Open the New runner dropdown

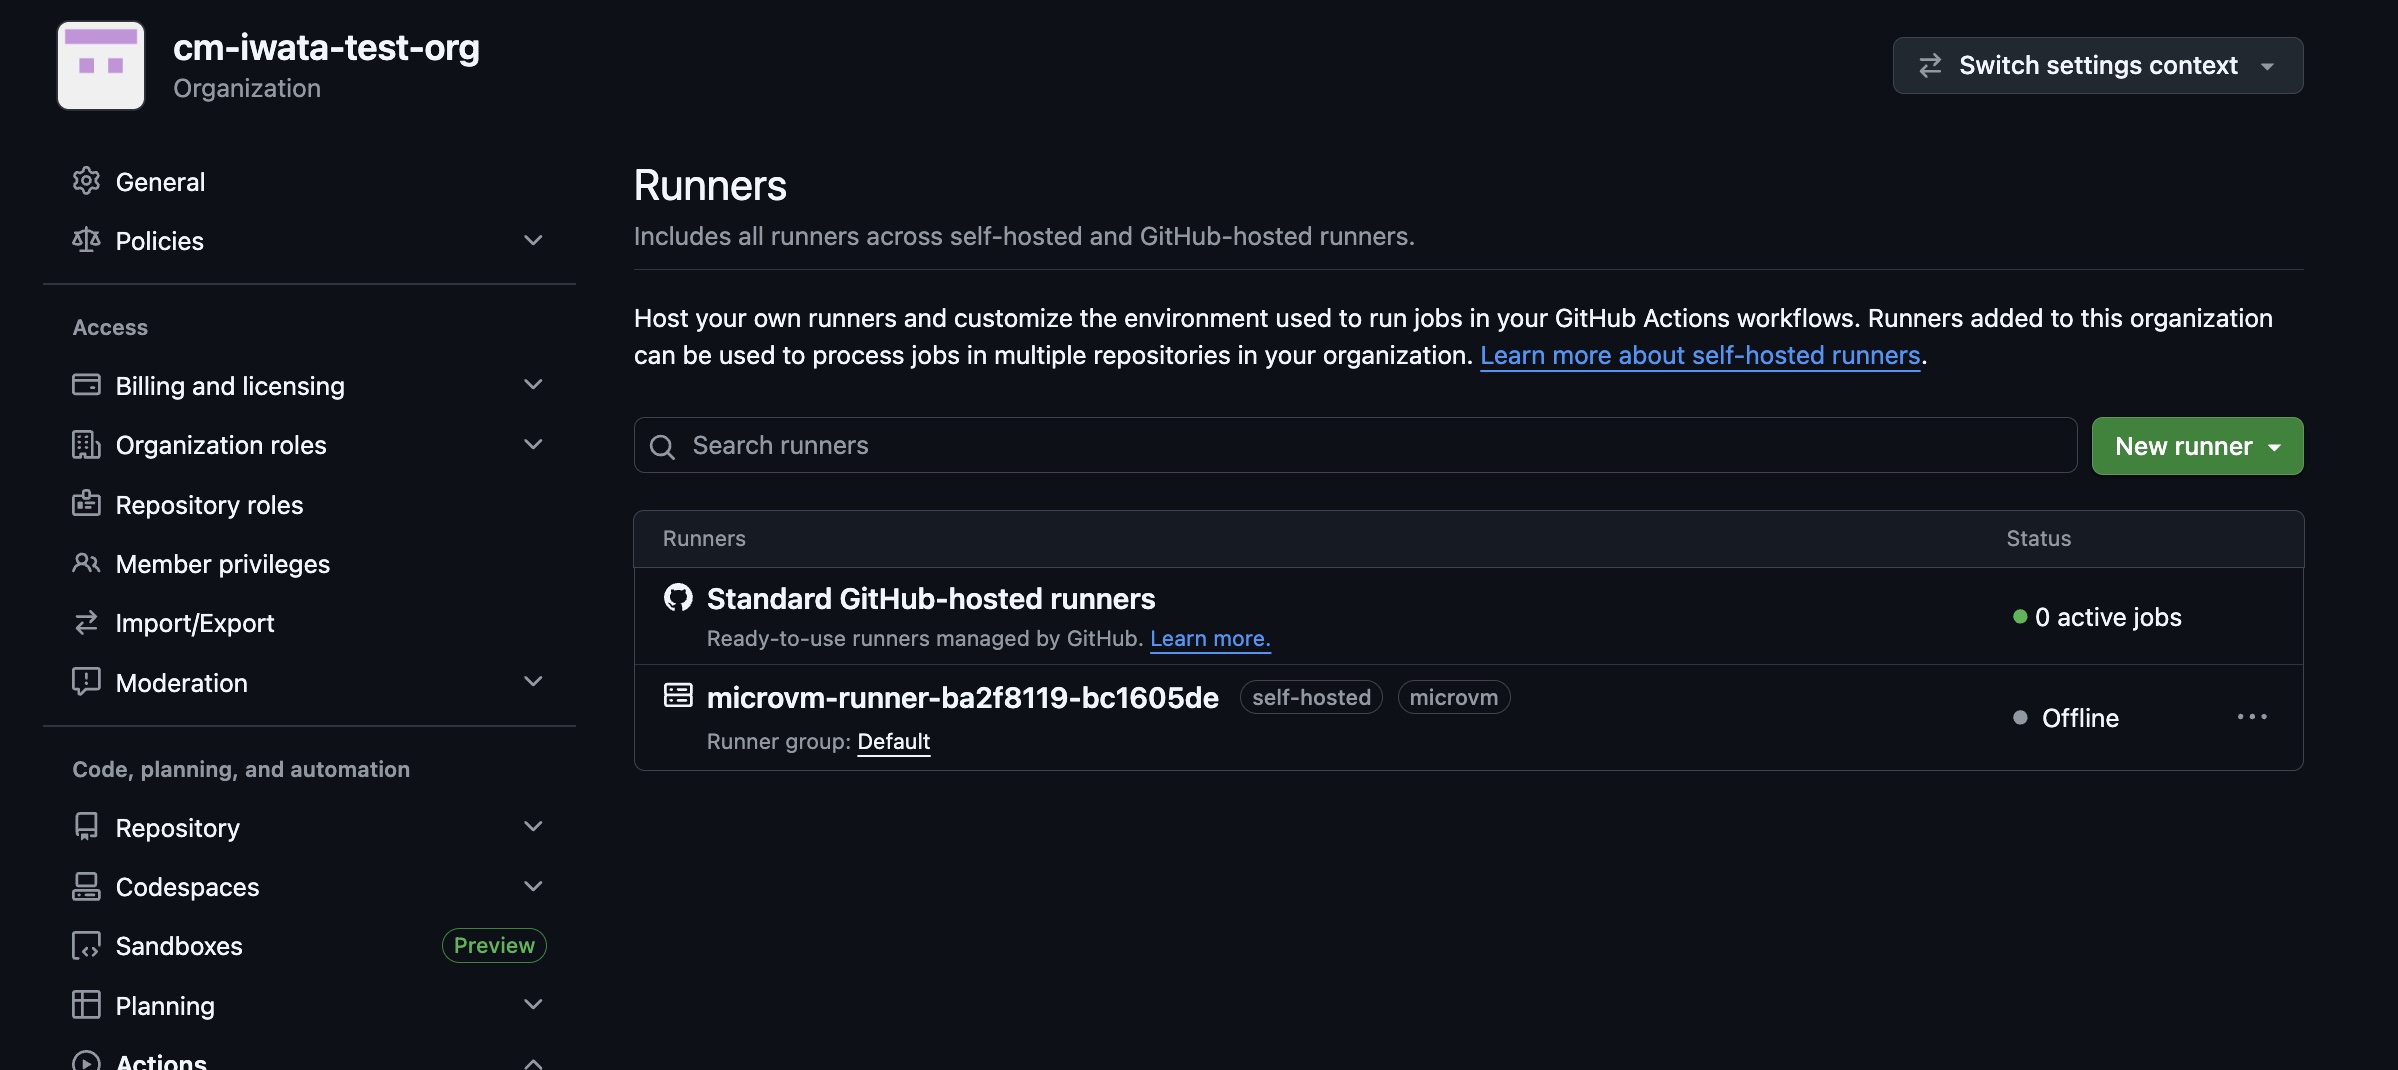(x=2198, y=446)
